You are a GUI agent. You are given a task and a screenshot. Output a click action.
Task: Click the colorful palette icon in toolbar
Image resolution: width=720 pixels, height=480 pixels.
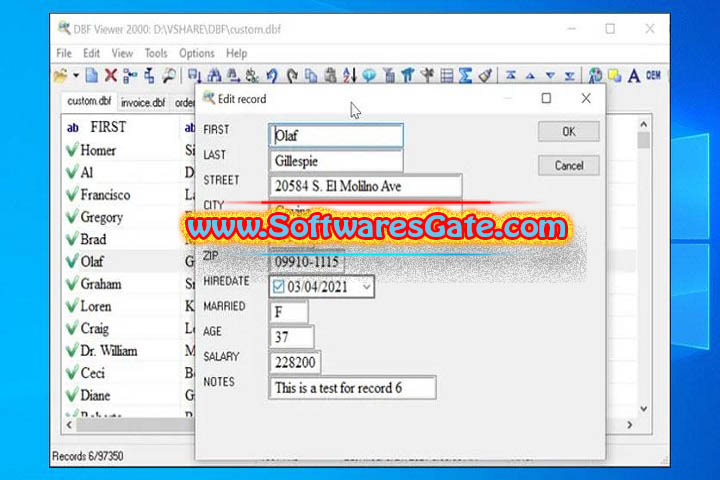[x=596, y=75]
